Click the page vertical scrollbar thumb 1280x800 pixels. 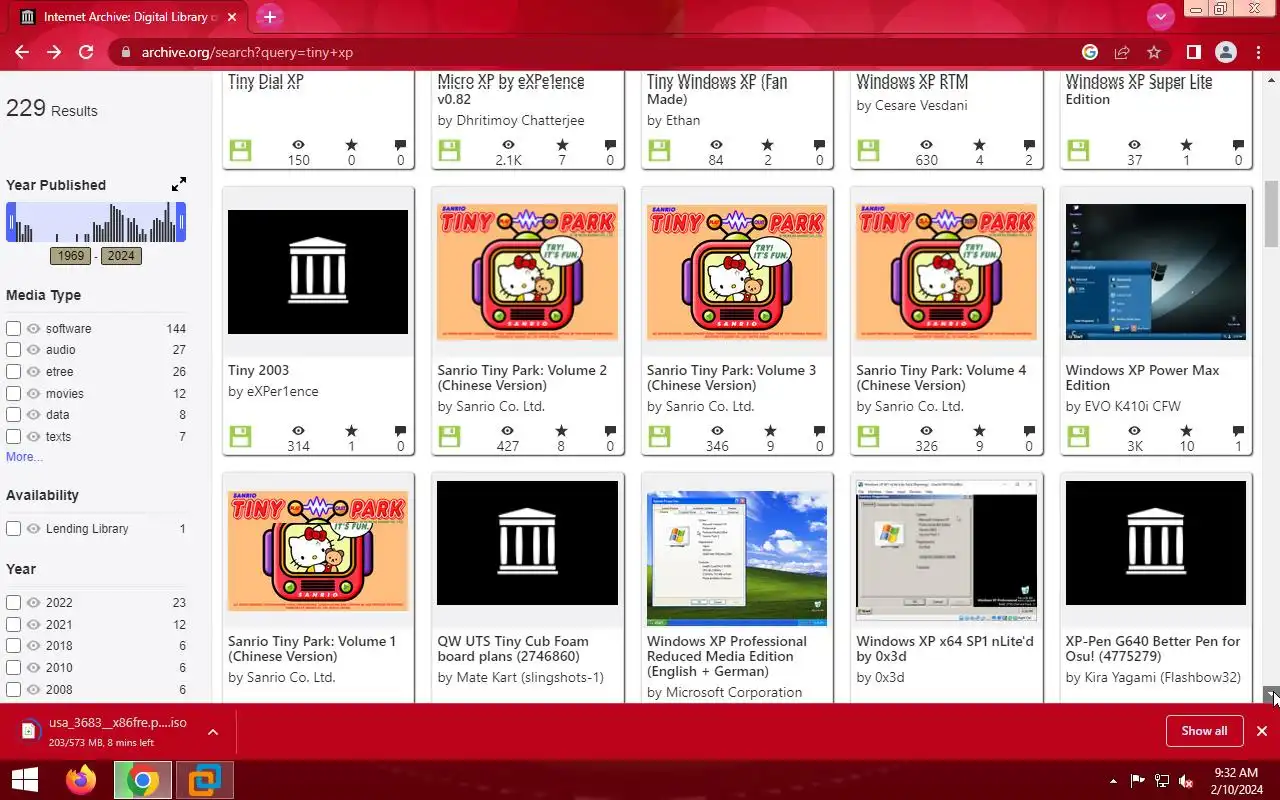point(1271,213)
